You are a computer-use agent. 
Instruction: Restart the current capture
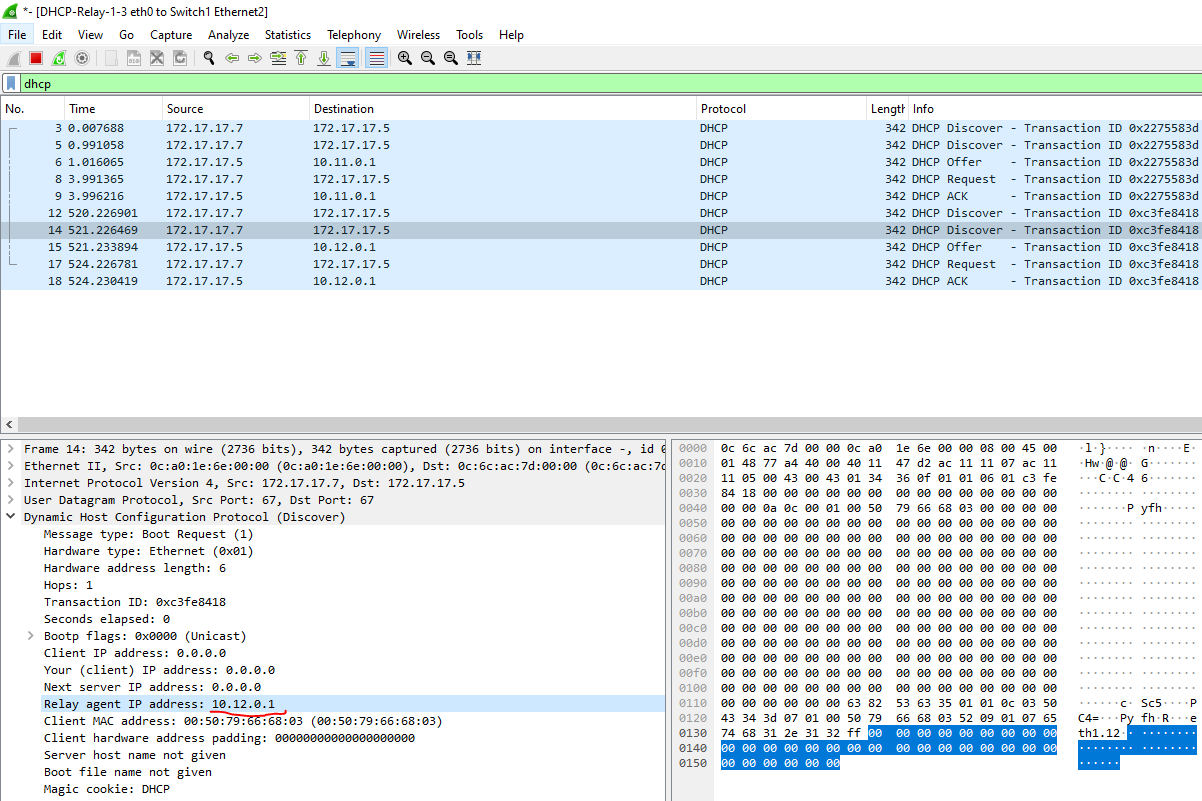pyautogui.click(x=59, y=58)
